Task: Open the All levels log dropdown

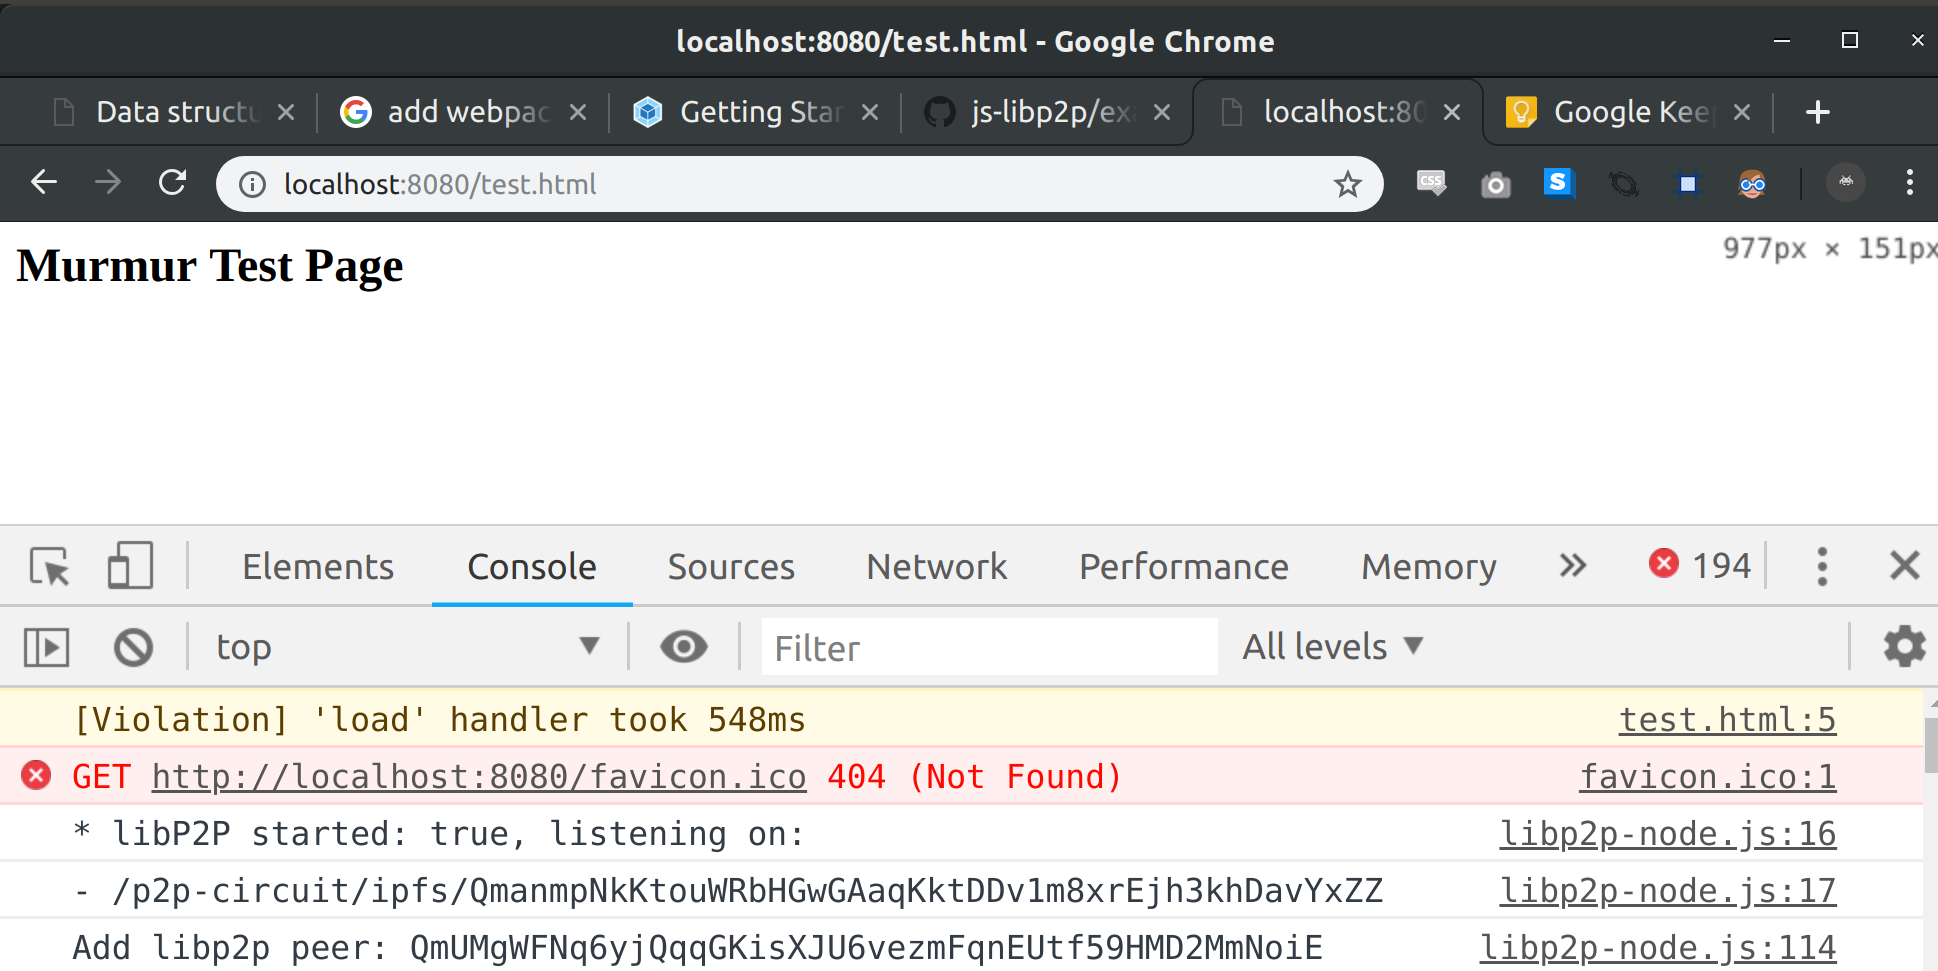Action: coord(1332,647)
